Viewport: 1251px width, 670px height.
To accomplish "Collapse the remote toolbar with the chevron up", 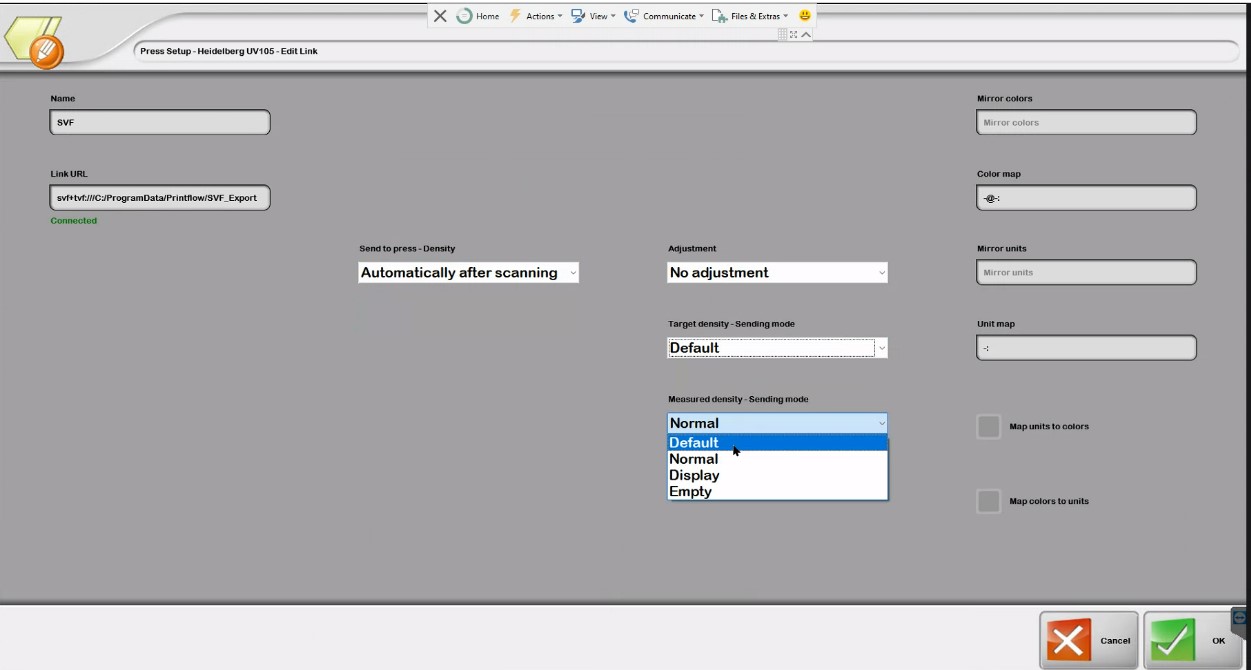I will click(x=806, y=34).
